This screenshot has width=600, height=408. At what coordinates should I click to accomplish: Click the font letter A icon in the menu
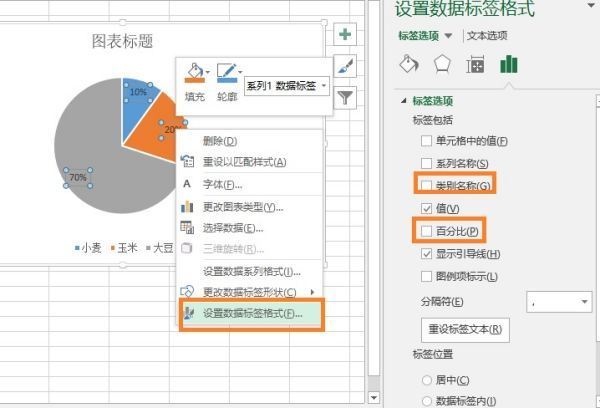(x=187, y=184)
